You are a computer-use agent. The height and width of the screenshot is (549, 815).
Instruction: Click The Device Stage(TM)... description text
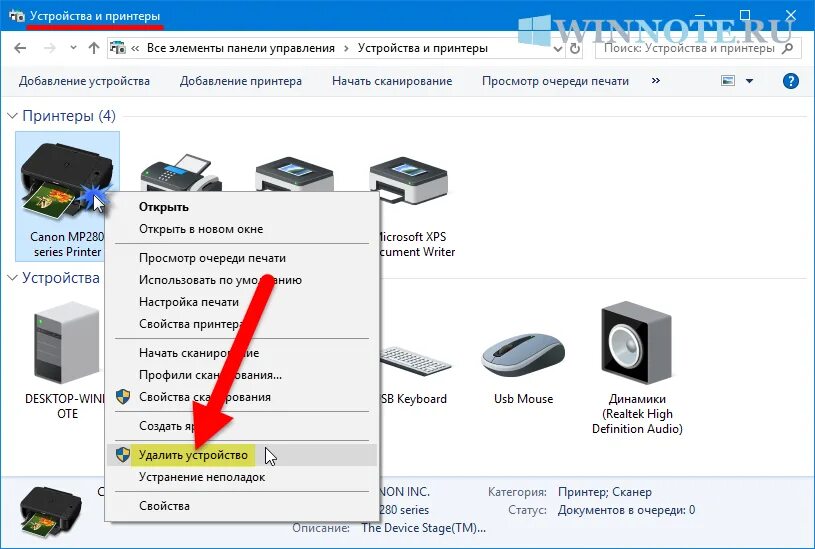(424, 528)
